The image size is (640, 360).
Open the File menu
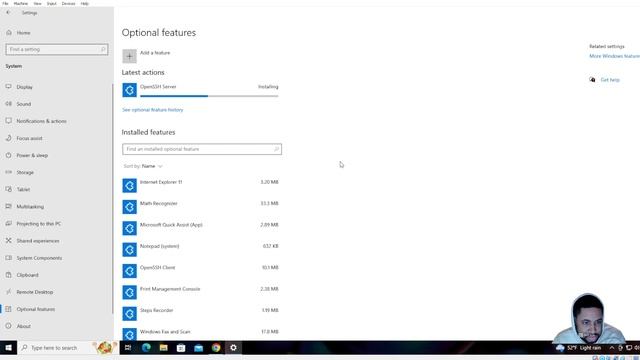pyautogui.click(x=5, y=3)
